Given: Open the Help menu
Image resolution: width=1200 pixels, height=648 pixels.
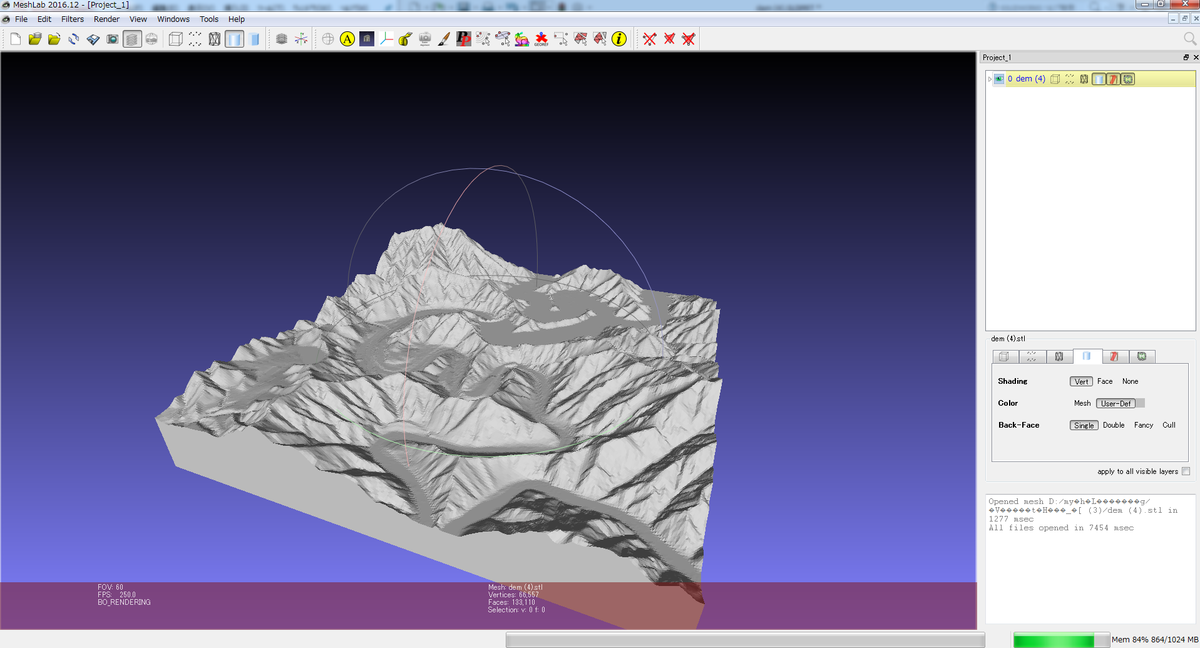Looking at the screenshot, I should click(x=236, y=19).
